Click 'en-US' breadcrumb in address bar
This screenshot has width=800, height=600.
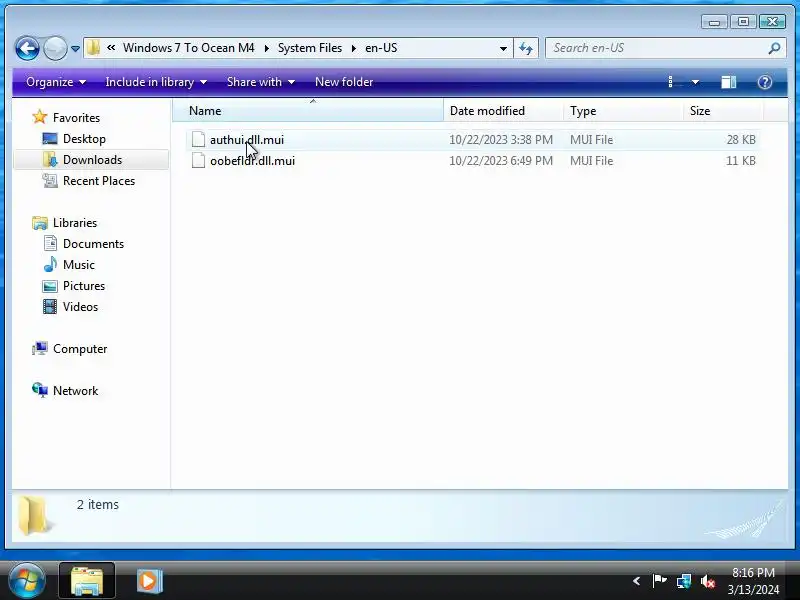pos(381,48)
